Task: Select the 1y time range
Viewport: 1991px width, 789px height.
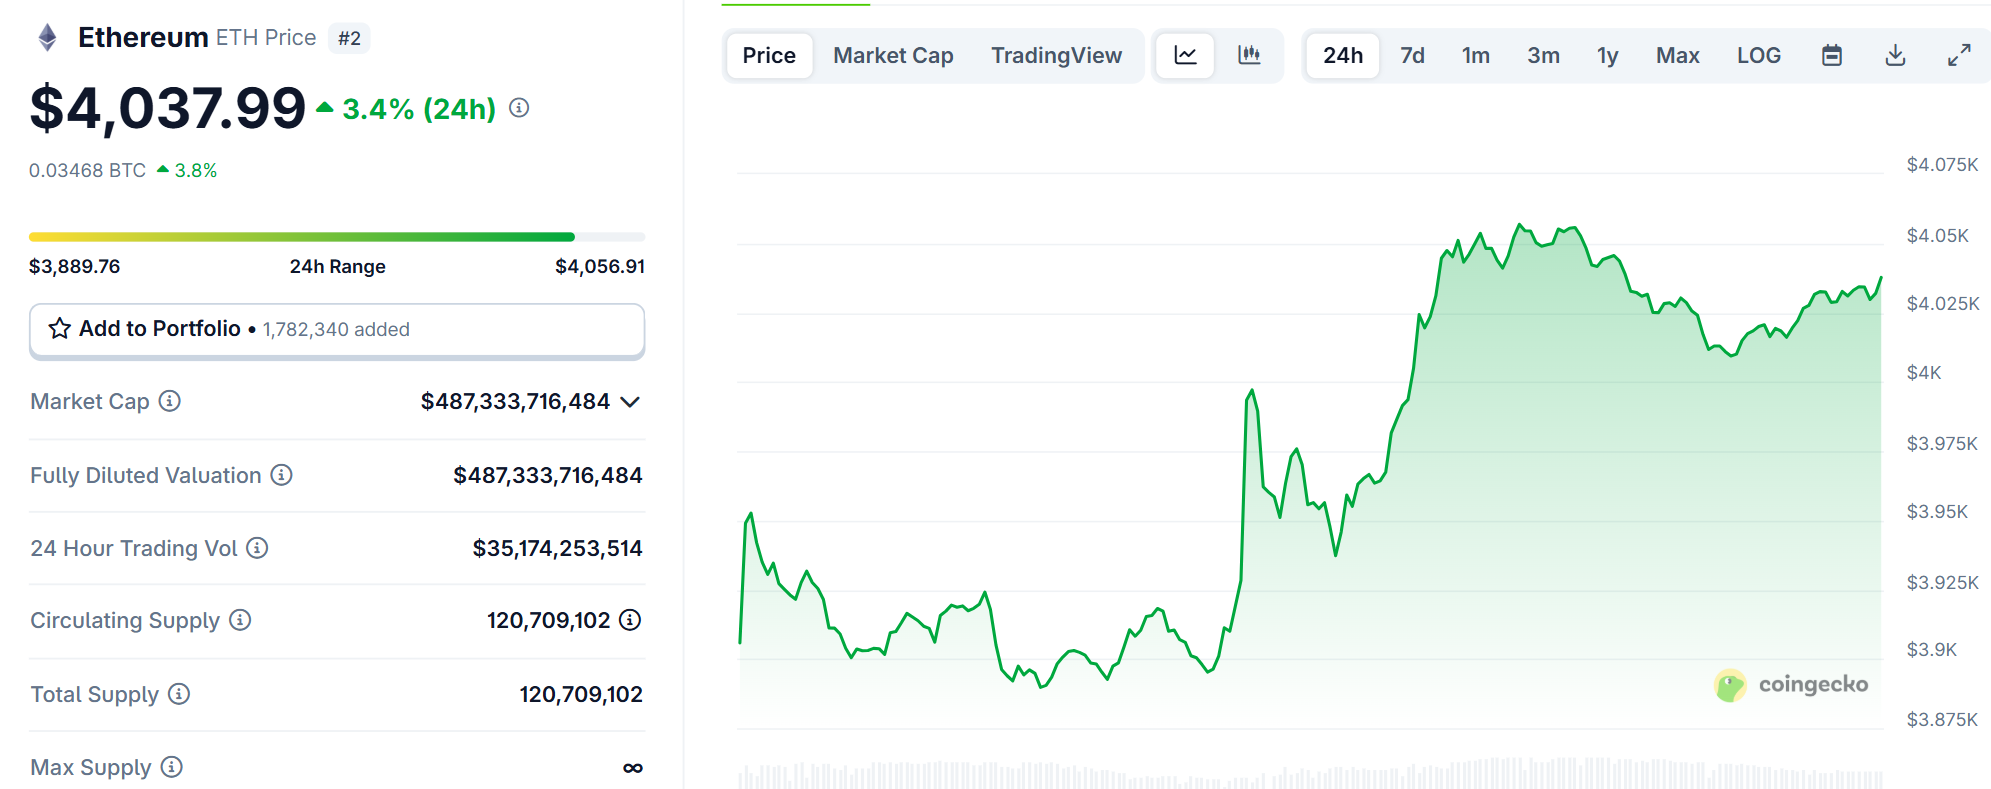Action: tap(1607, 55)
